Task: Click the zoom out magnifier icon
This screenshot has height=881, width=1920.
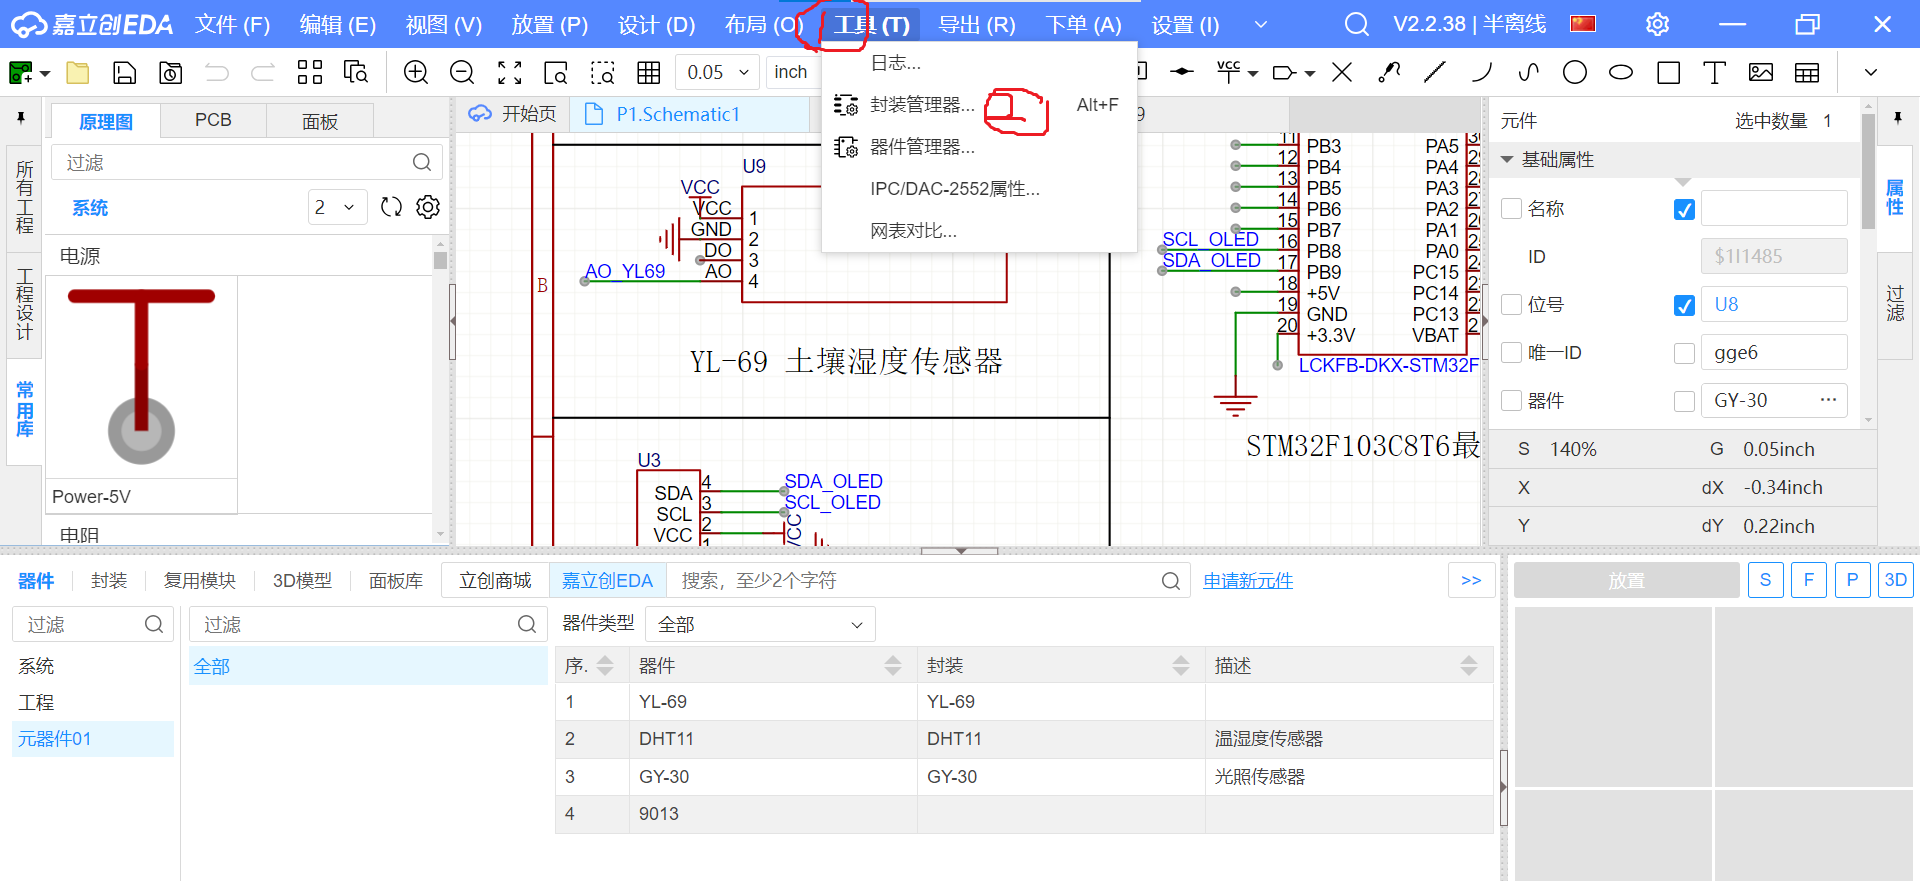Action: (462, 72)
